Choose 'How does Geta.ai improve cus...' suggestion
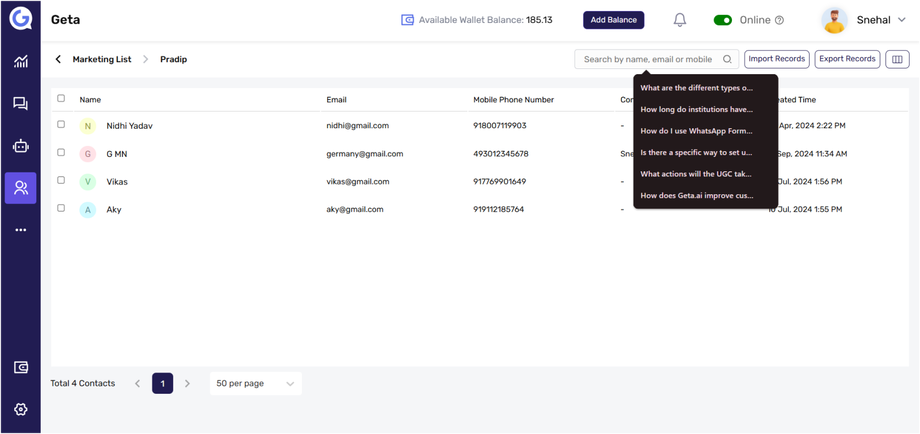 pos(696,195)
